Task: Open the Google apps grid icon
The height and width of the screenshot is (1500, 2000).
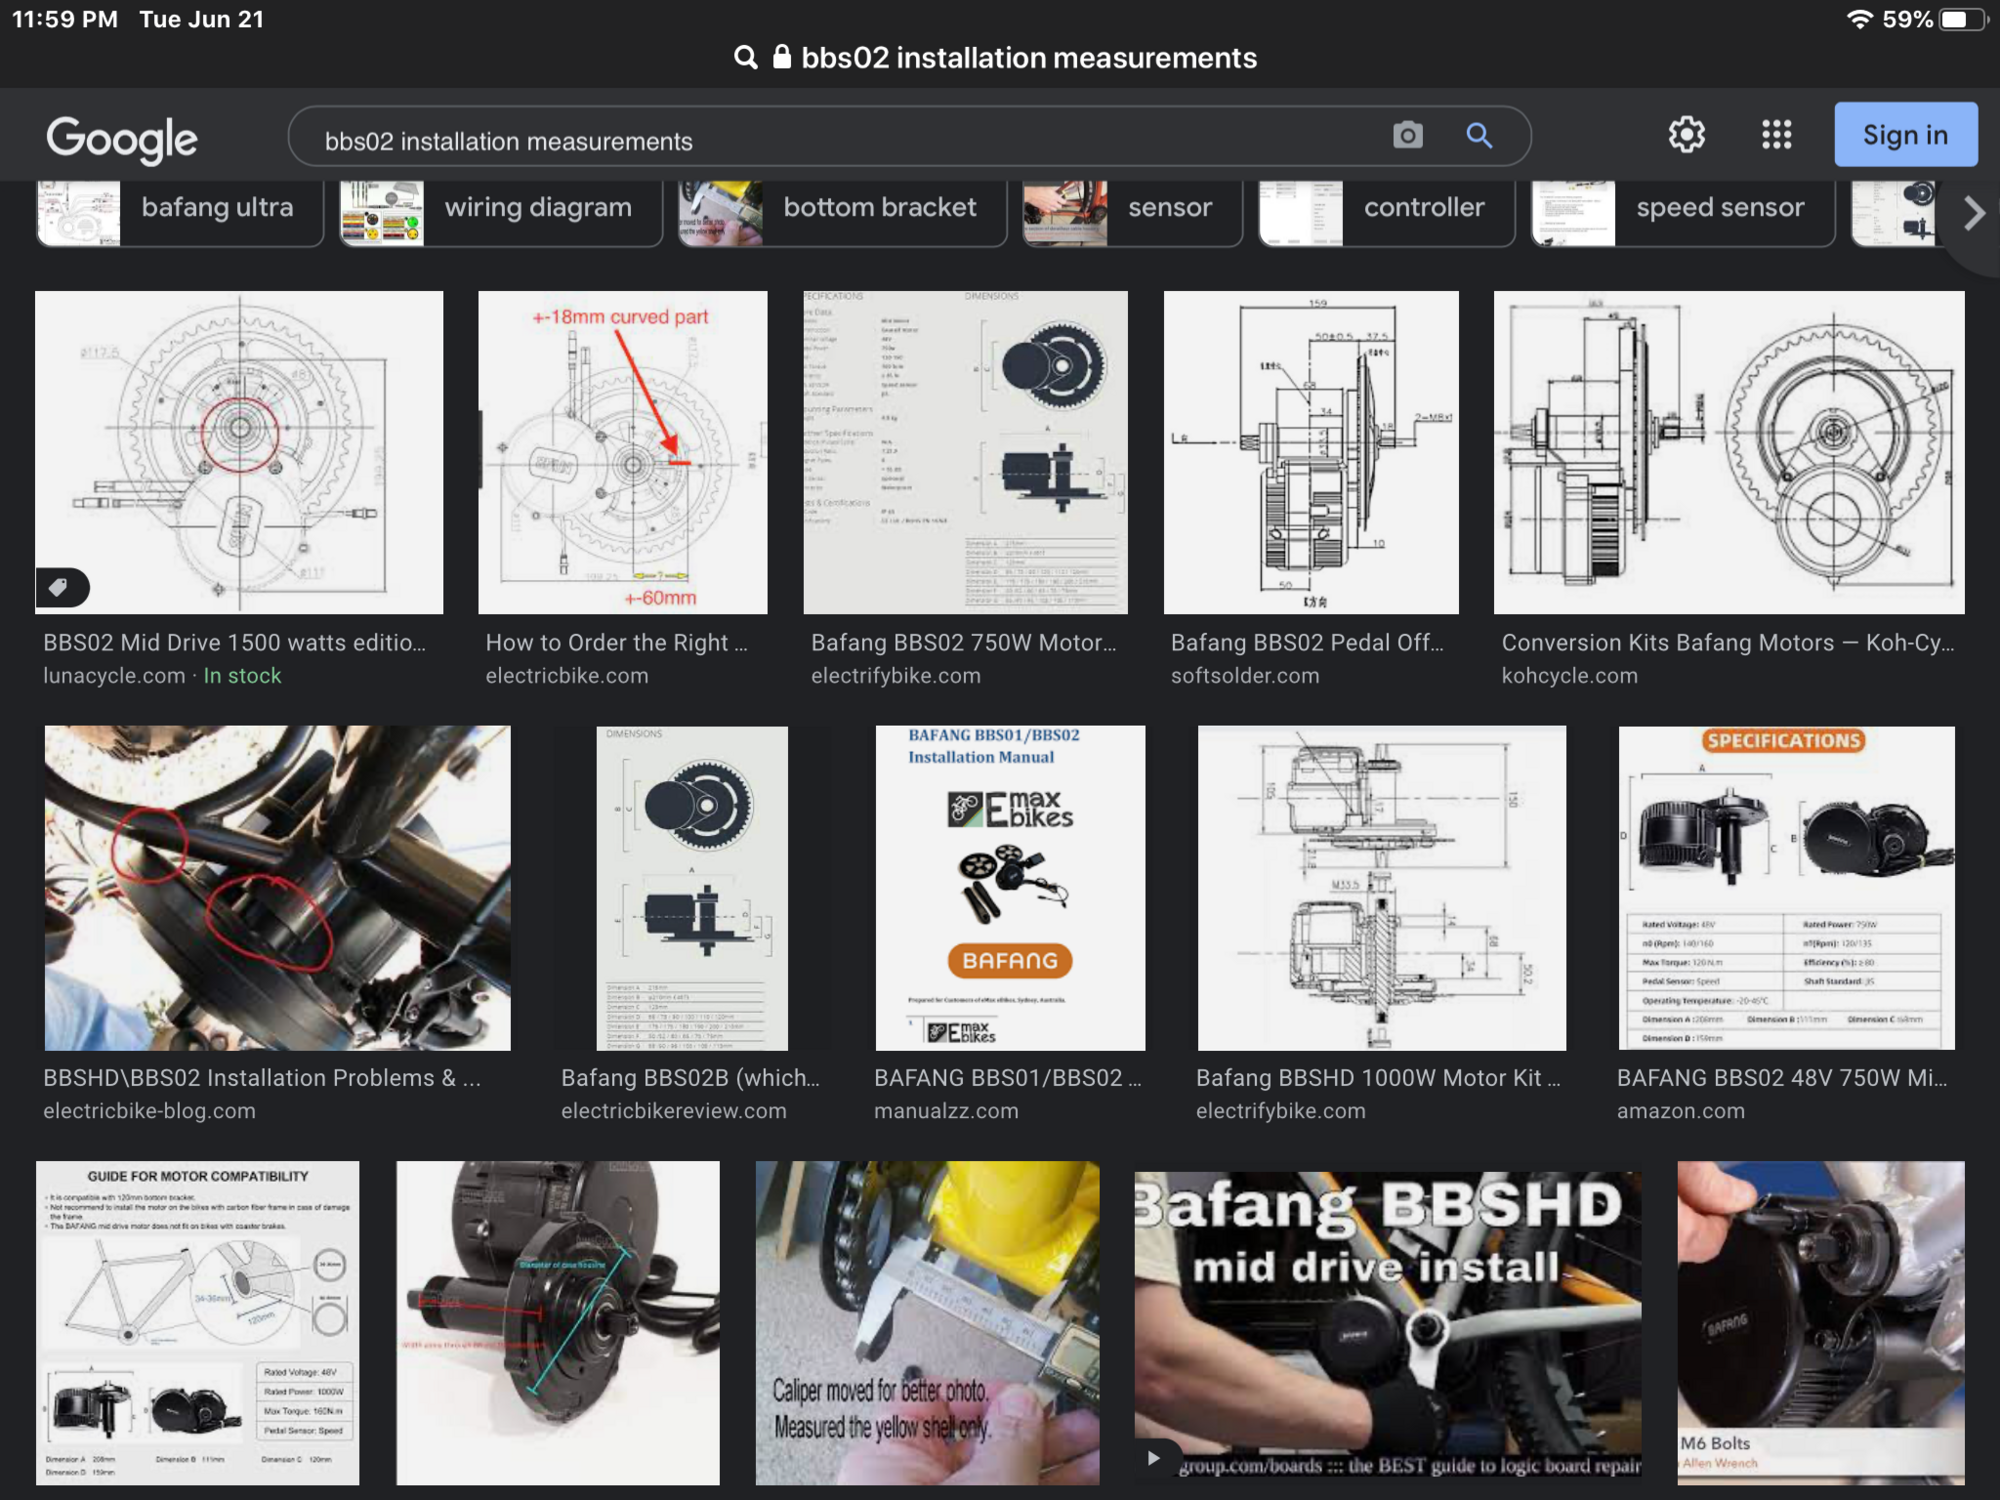Action: (1777, 134)
